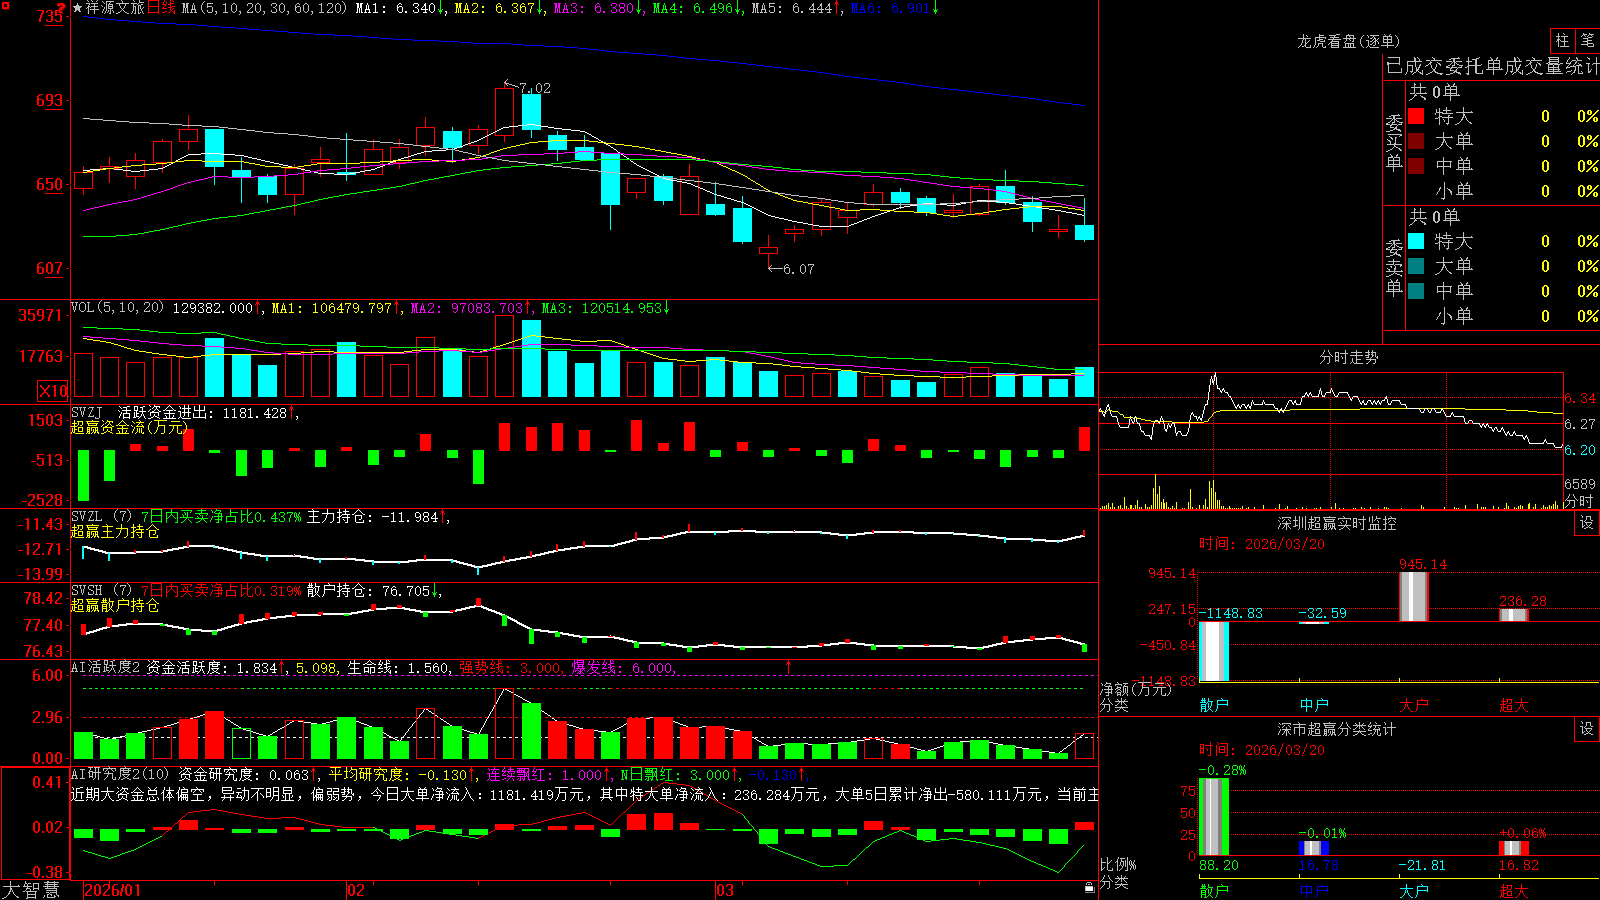Click the MA1: 6.340 value label
The width and height of the screenshot is (1600, 900).
pos(398,8)
